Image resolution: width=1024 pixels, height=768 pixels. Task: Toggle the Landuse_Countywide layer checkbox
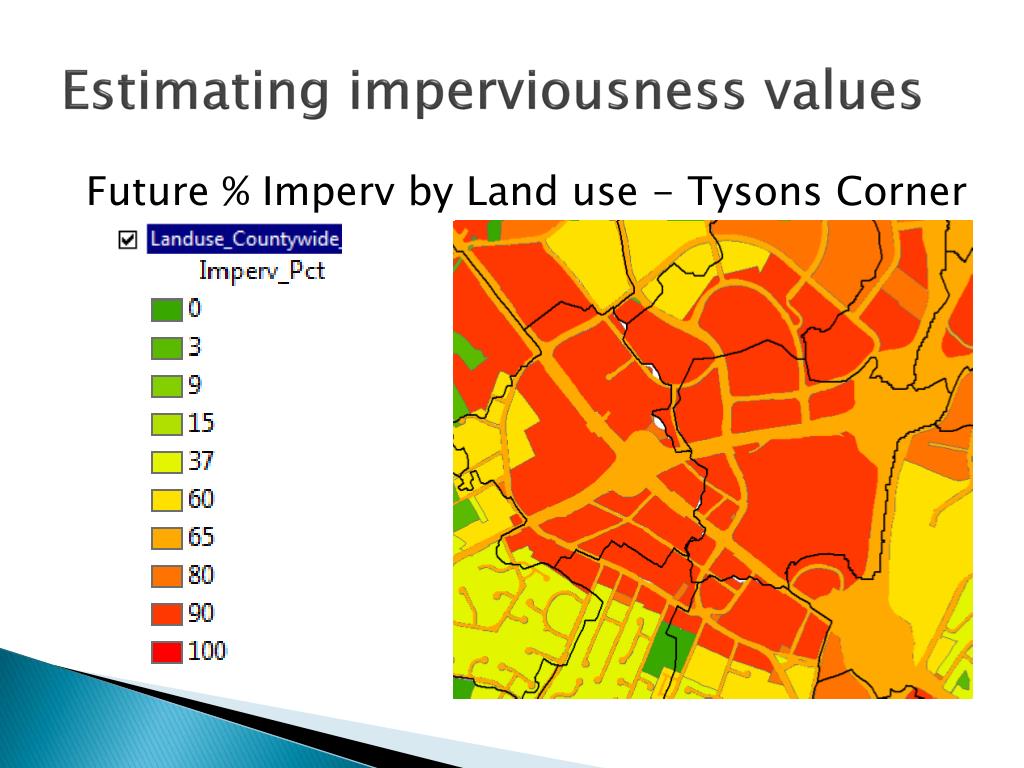pos(128,240)
